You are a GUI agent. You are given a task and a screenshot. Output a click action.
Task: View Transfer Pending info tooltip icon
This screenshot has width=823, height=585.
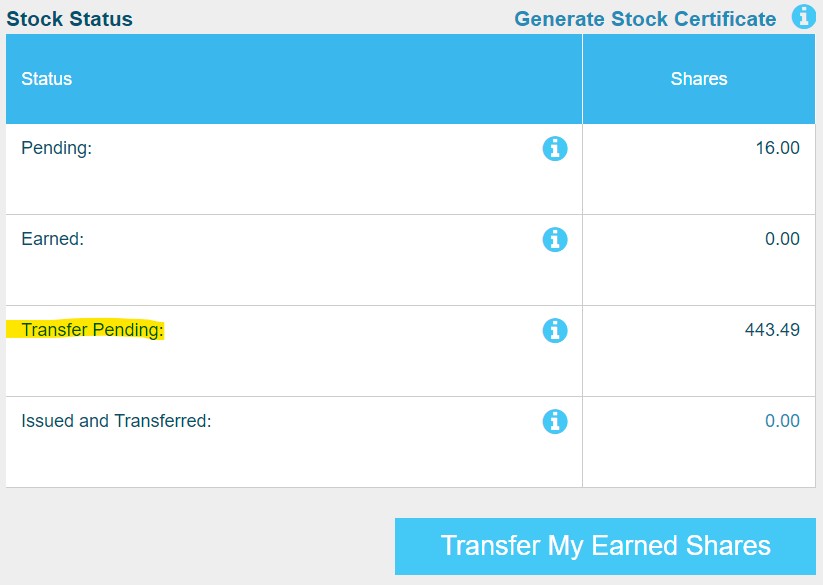[x=555, y=331]
